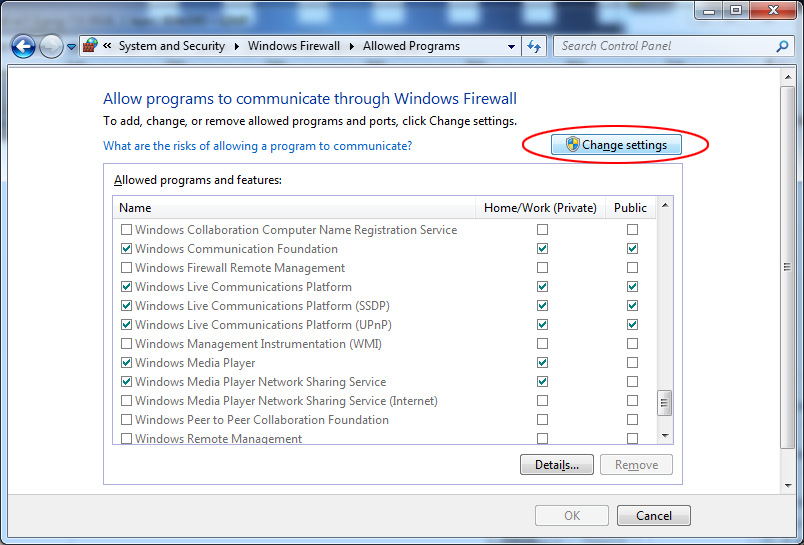Select Windows Remote Management list row text
The image size is (804, 545).
[x=218, y=438]
